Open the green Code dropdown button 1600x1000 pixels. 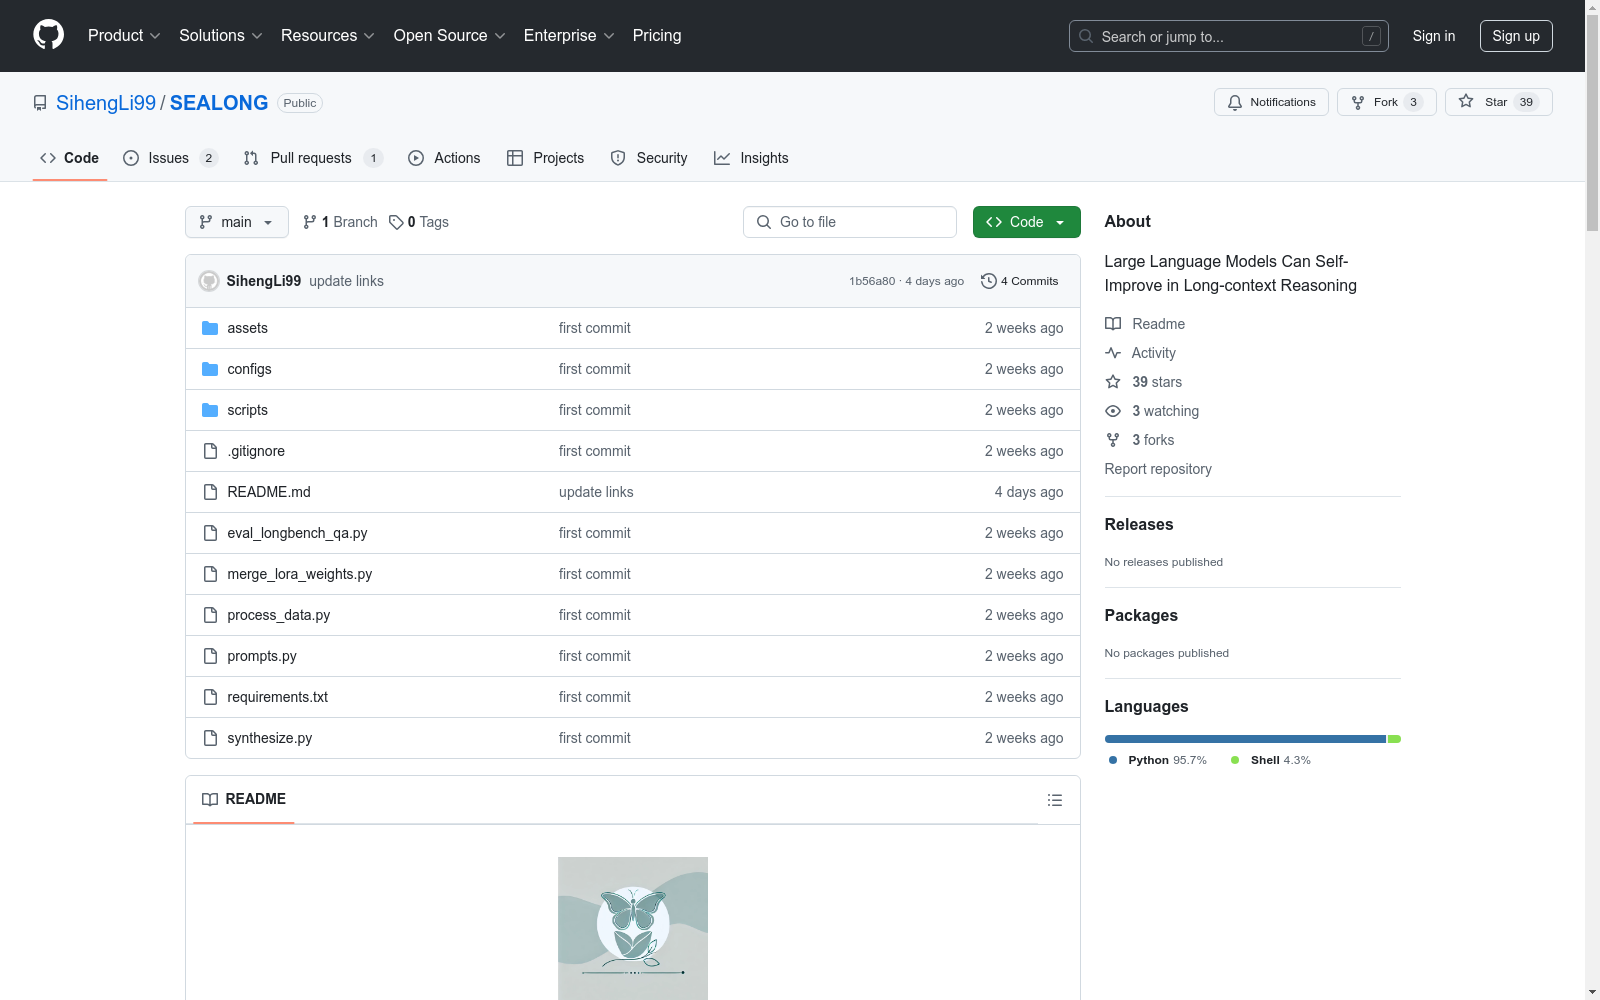point(1026,222)
